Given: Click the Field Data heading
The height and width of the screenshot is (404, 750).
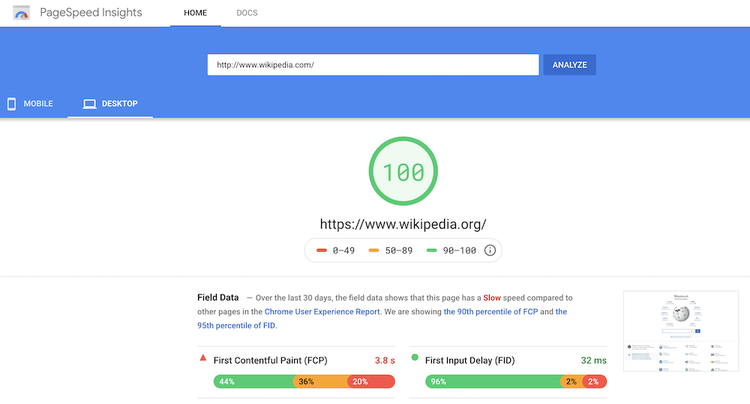Looking at the screenshot, I should pyautogui.click(x=218, y=297).
